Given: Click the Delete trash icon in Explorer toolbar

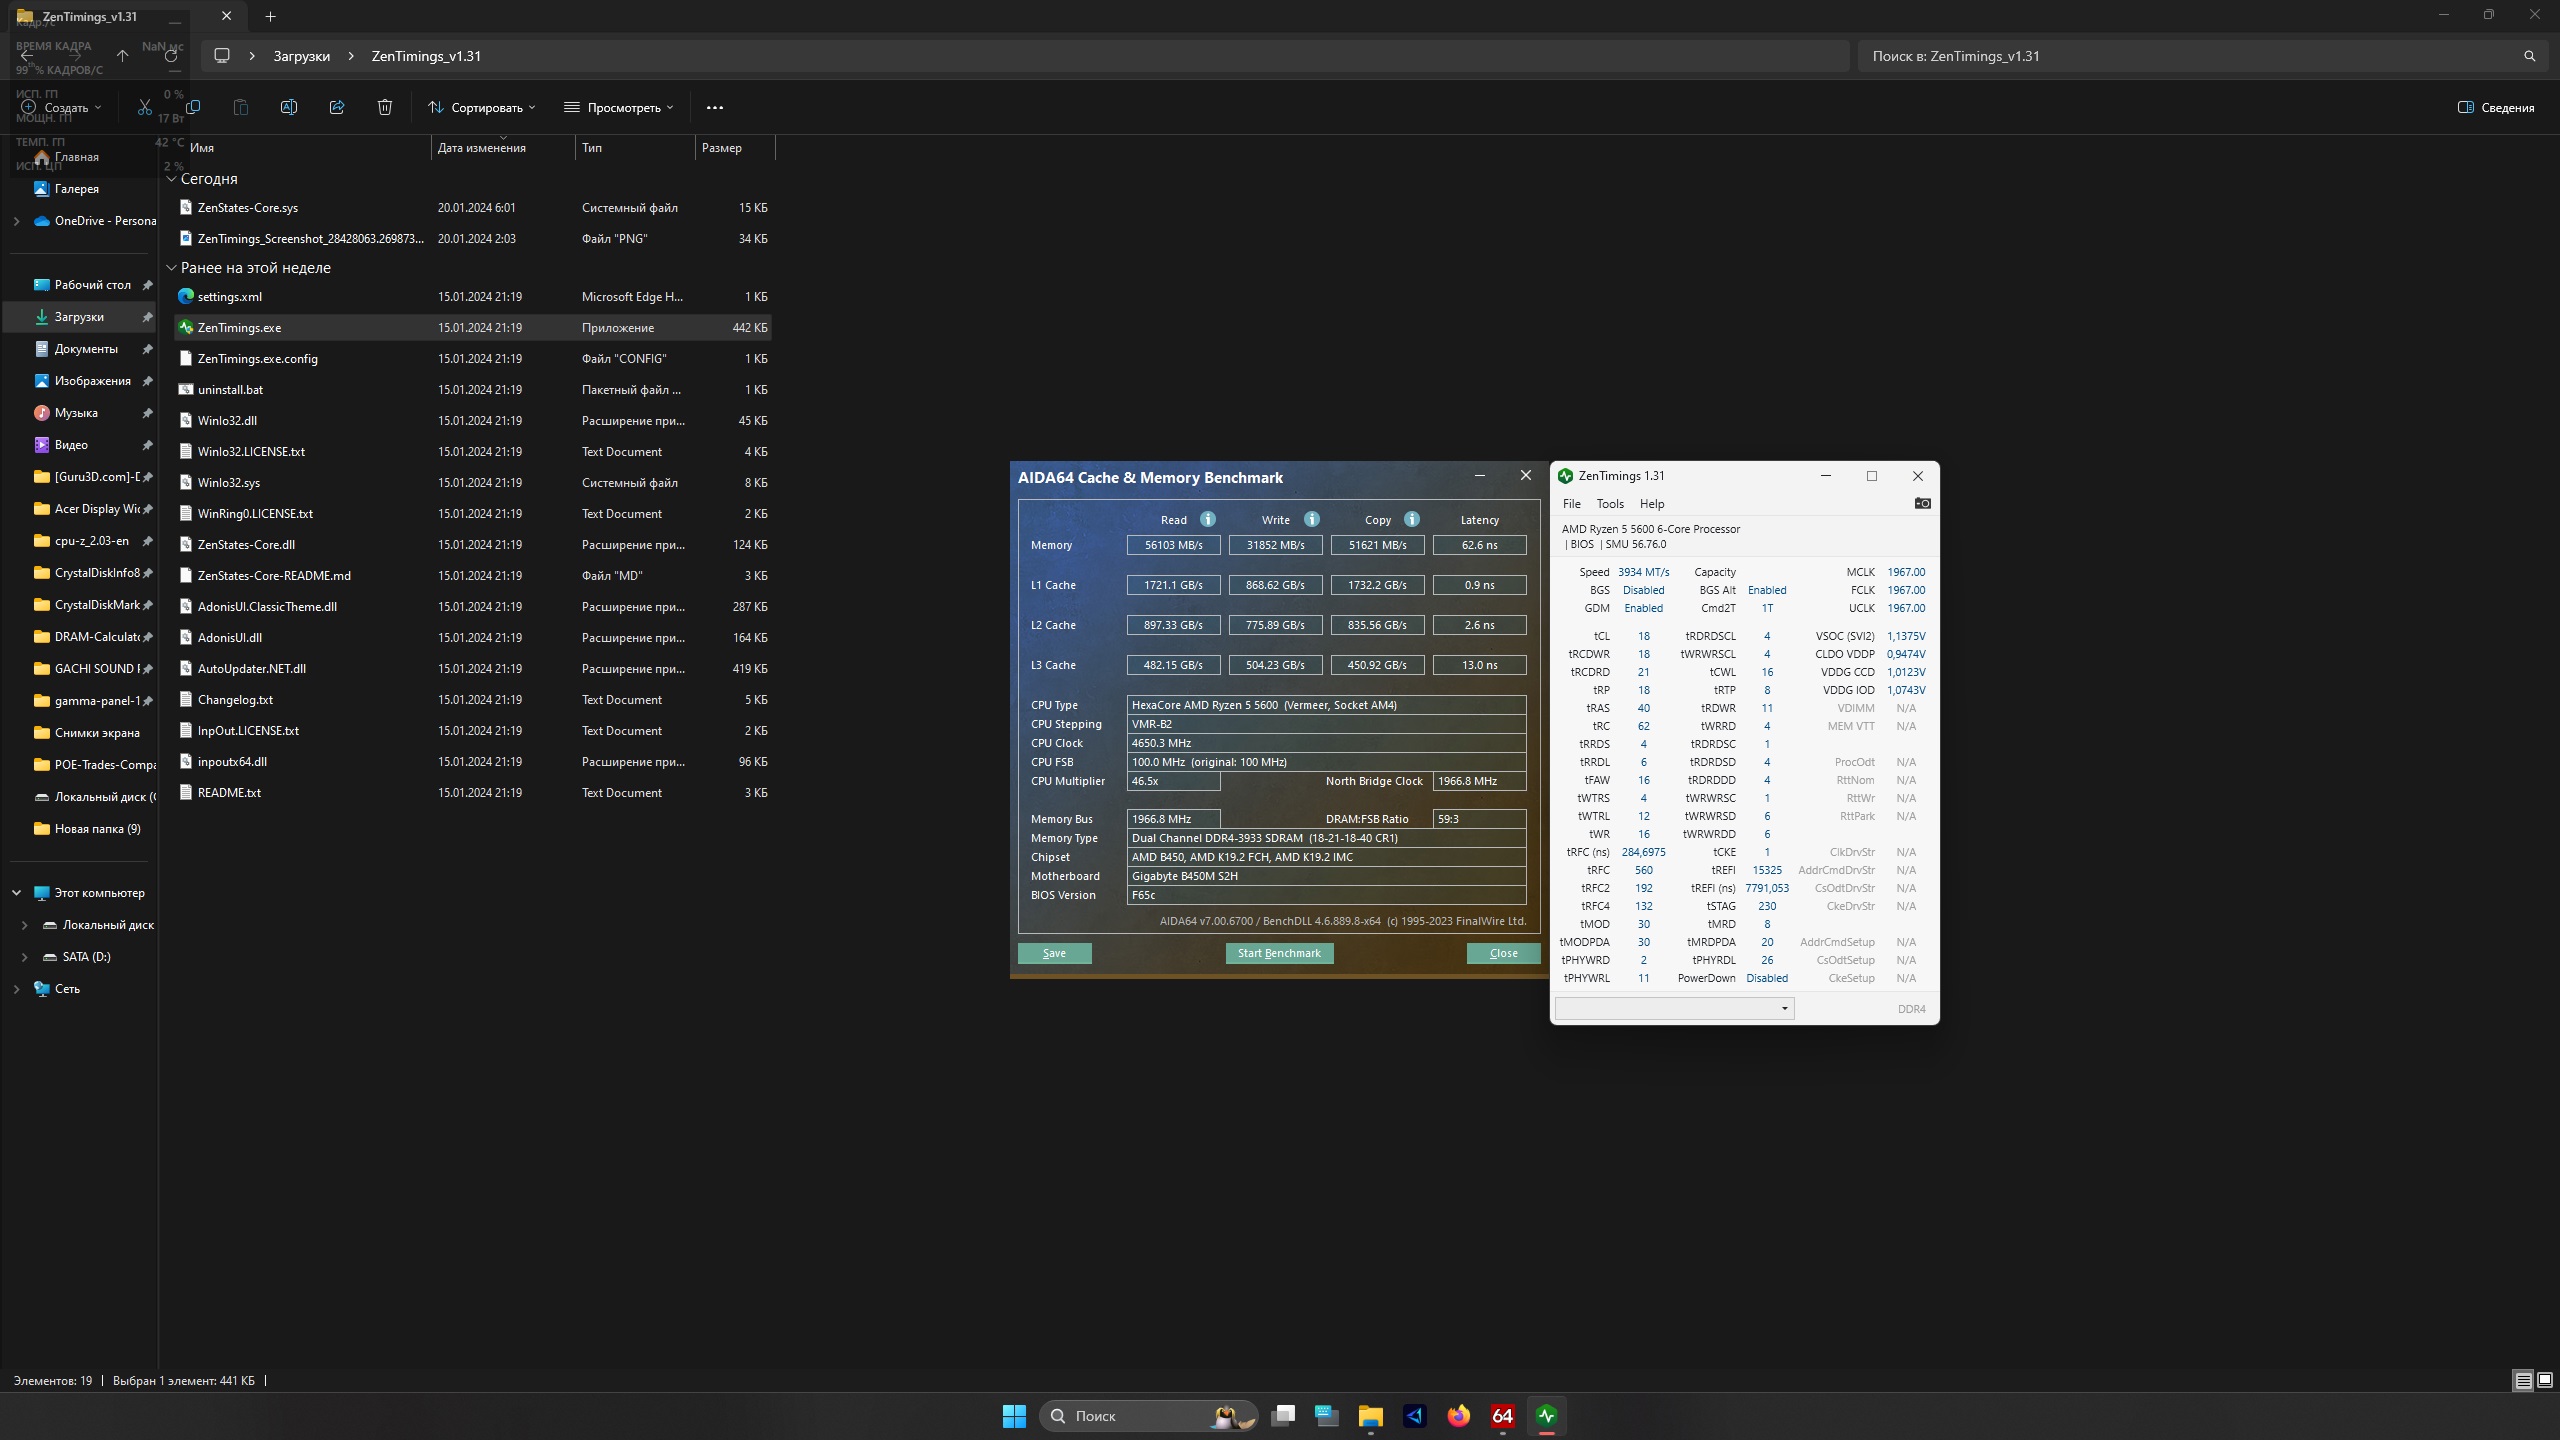Looking at the screenshot, I should 385,107.
